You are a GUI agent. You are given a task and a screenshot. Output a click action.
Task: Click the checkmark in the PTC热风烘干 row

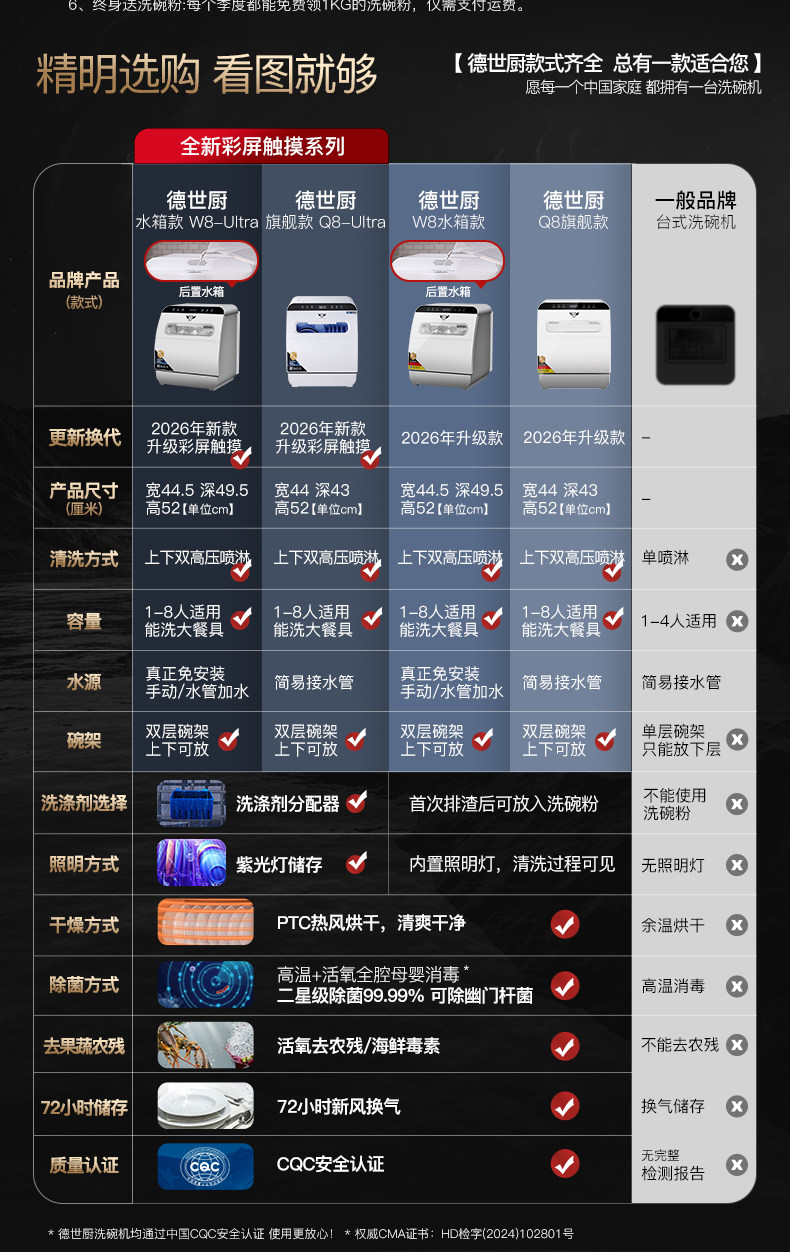pos(565,924)
